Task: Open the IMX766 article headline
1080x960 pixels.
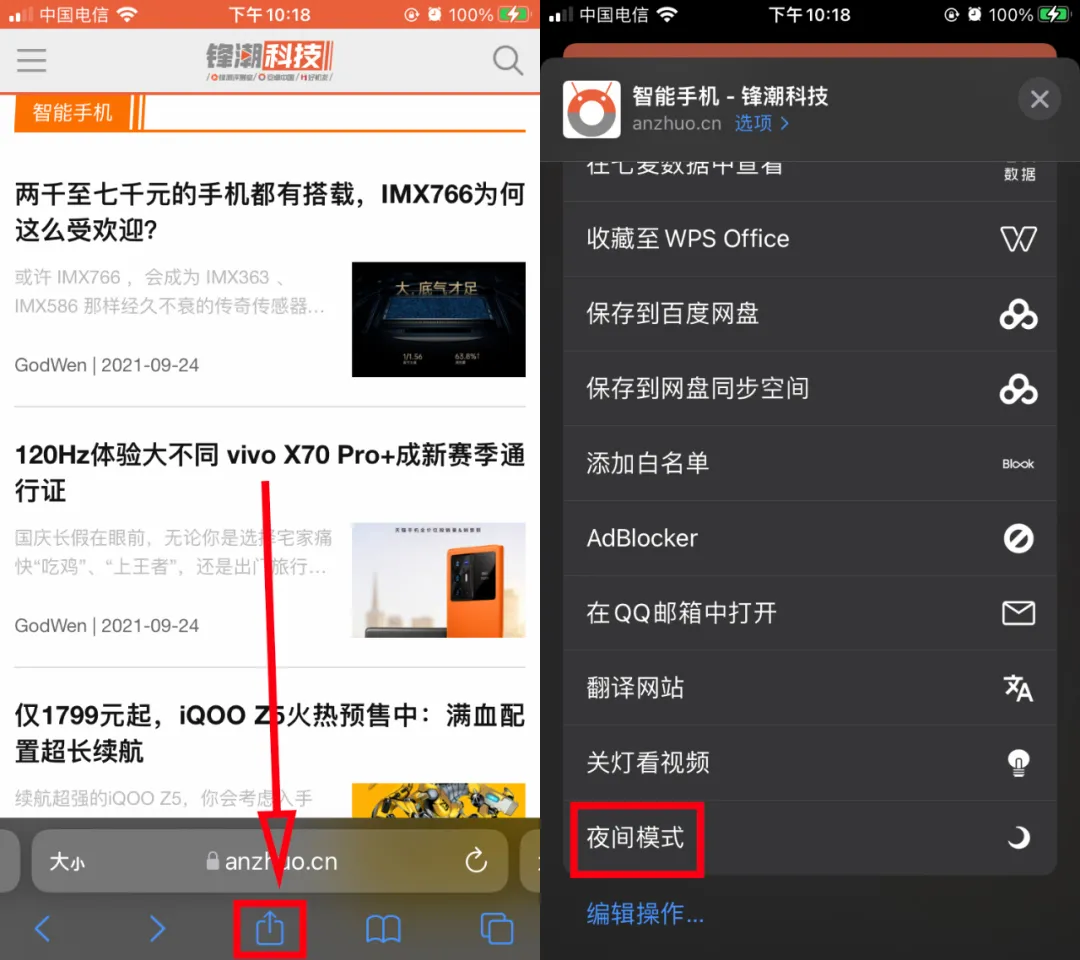Action: tap(269, 211)
